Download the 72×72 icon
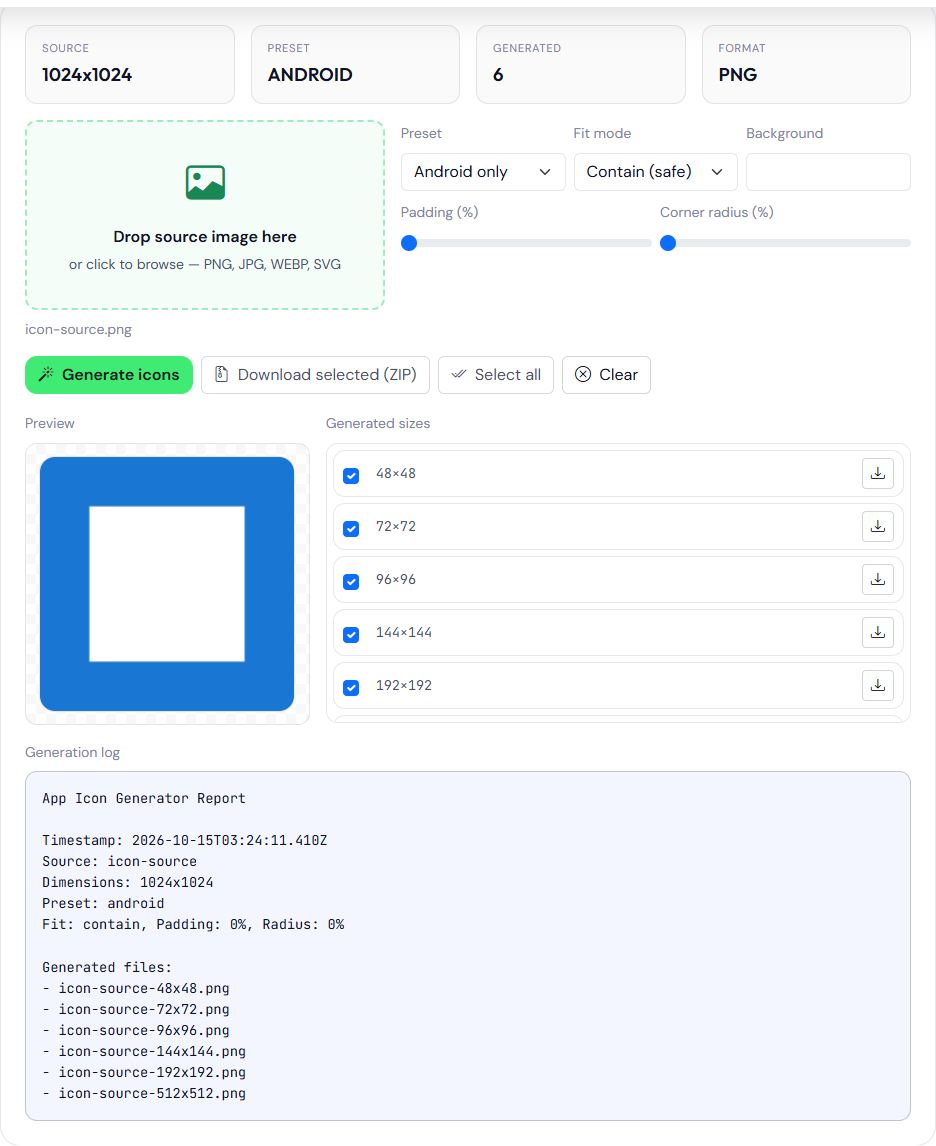 [x=878, y=526]
